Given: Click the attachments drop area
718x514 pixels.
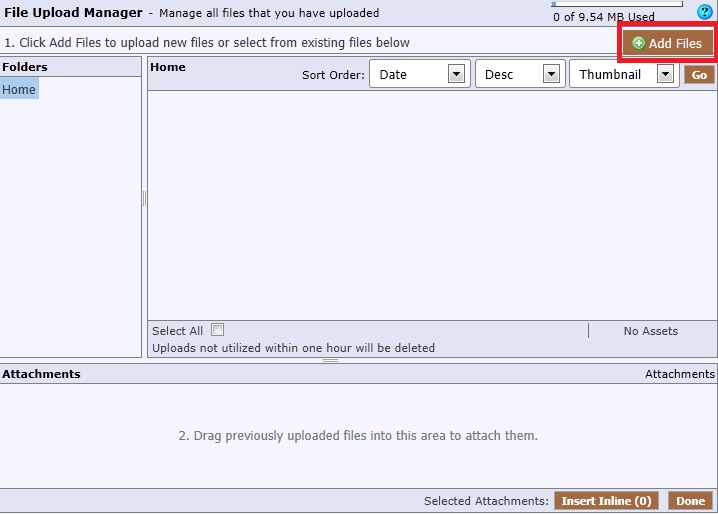Looking at the screenshot, I should (x=358, y=436).
